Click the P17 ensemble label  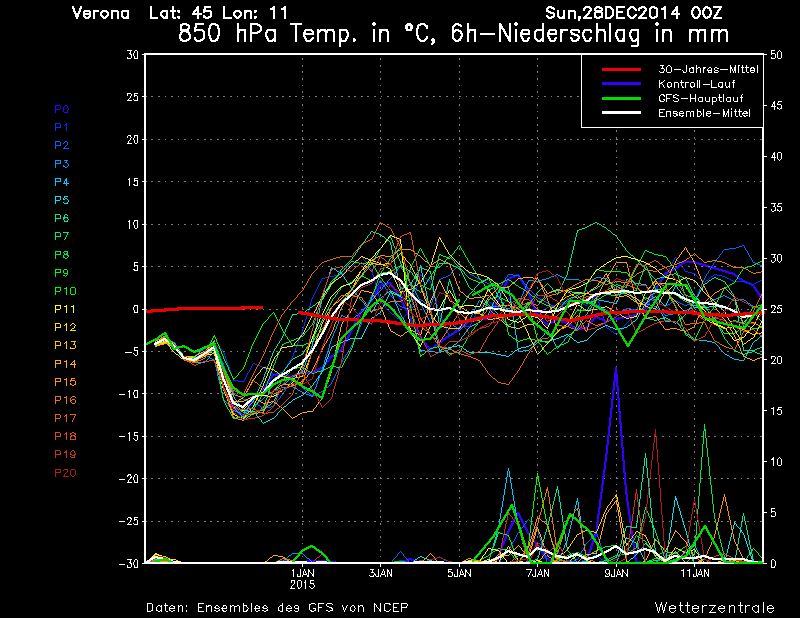coord(65,418)
